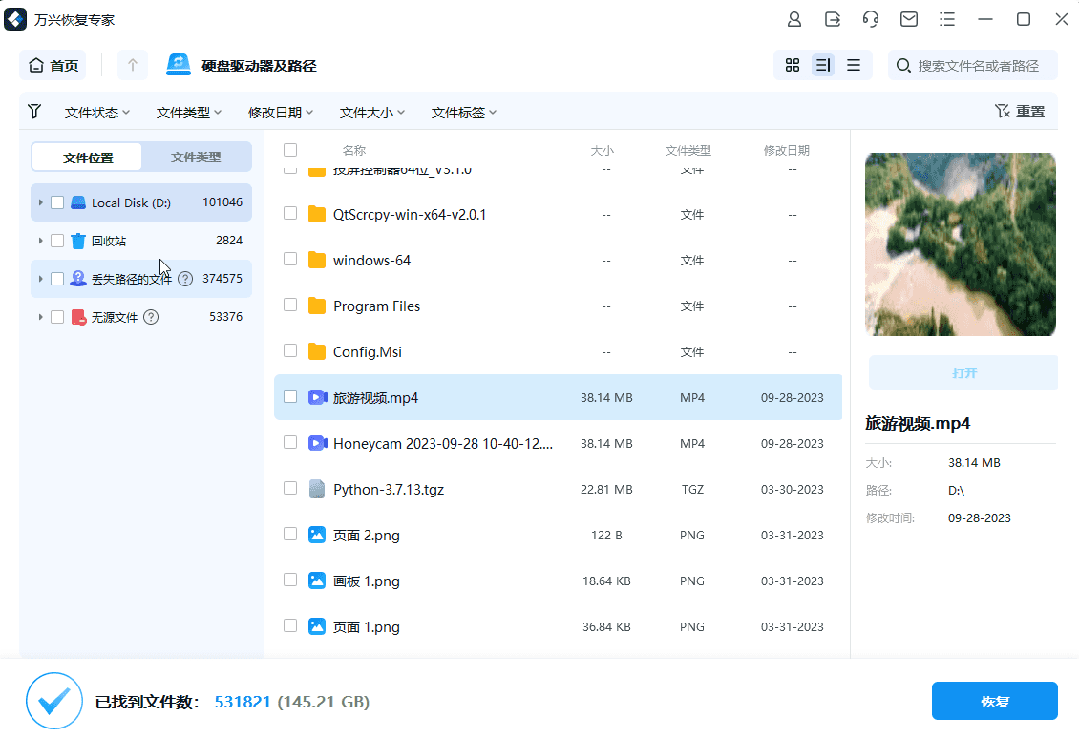The width and height of the screenshot is (1079, 739).
Task: Click the navigate-up arrow icon
Action: (x=132, y=64)
